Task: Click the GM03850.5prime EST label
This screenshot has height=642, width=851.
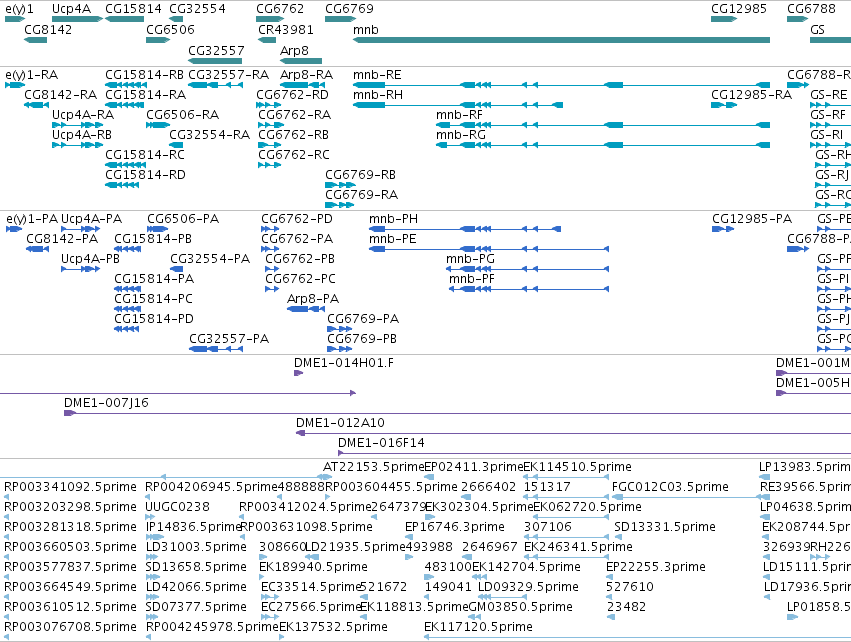Action: click(x=520, y=607)
